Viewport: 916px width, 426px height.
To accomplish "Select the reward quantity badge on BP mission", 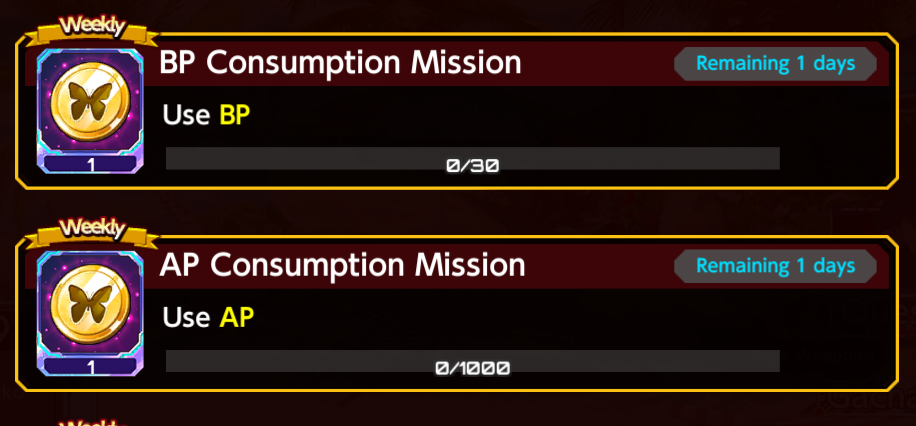I will pyautogui.click(x=90, y=165).
